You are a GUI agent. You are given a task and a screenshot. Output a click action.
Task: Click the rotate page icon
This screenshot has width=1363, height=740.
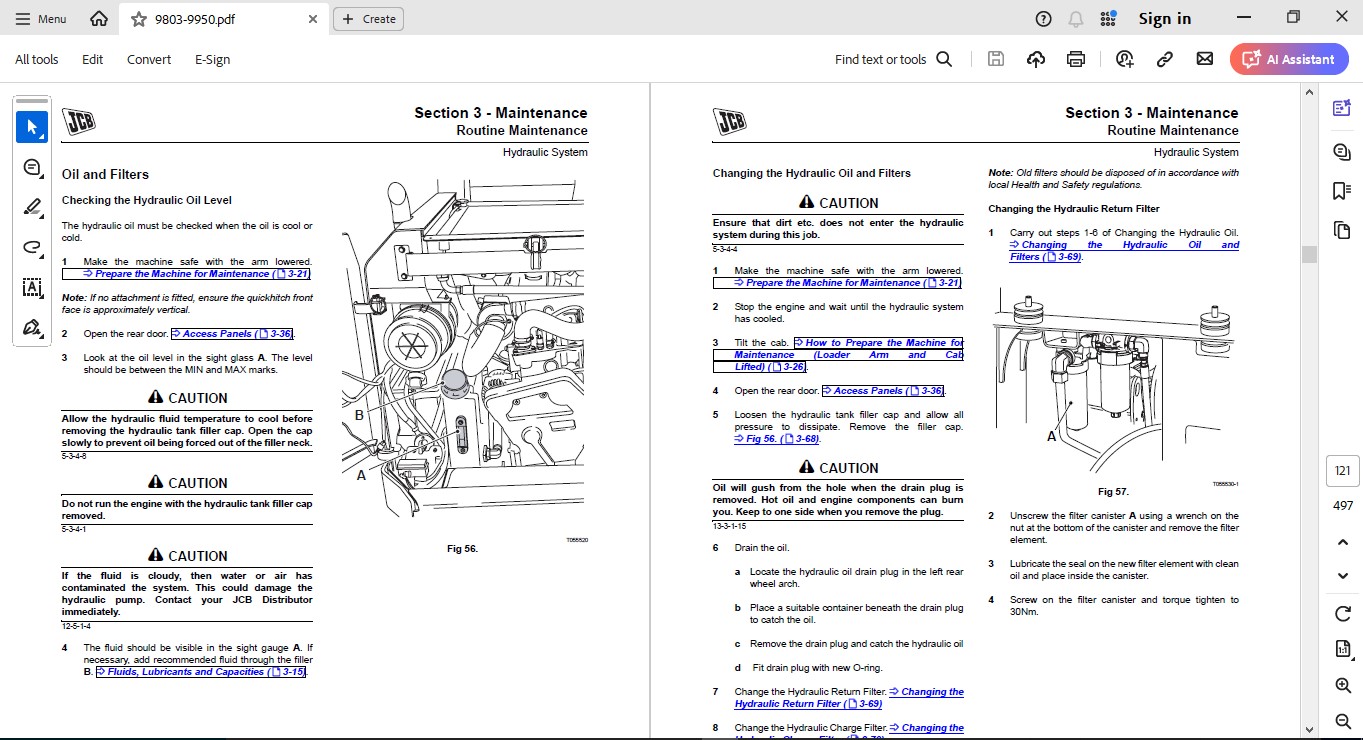[1343, 613]
